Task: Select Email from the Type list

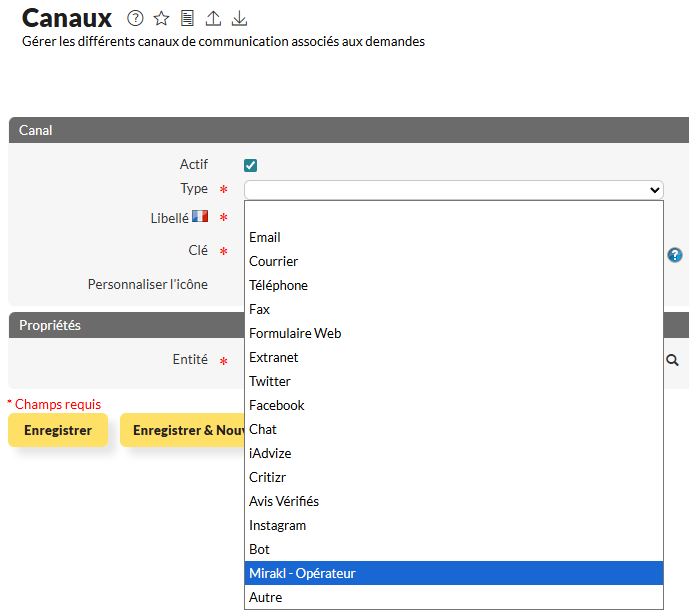Action: (265, 237)
